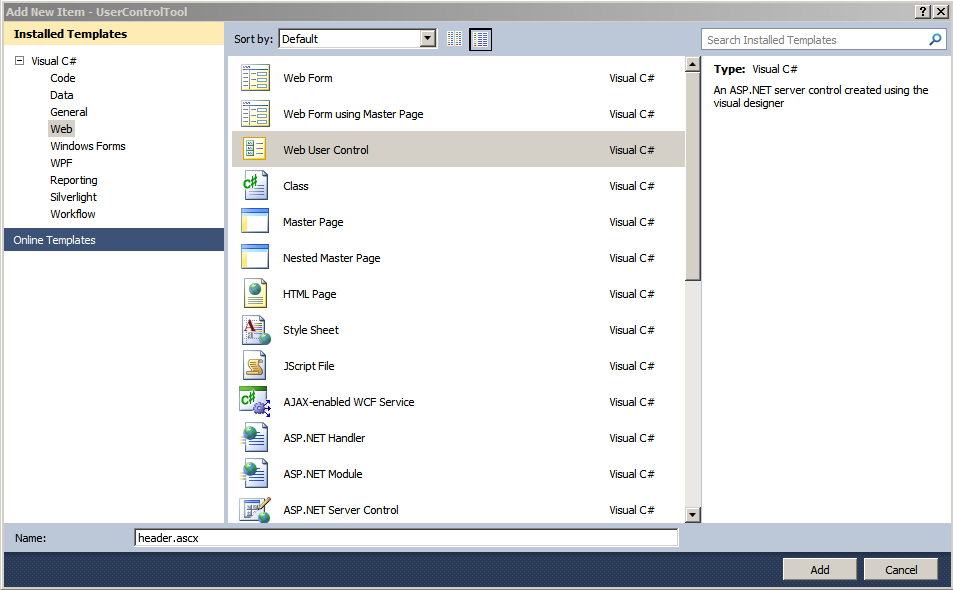Image resolution: width=953 pixels, height=590 pixels.
Task: Click "Web Form using Master Page" text
Action: click(353, 114)
